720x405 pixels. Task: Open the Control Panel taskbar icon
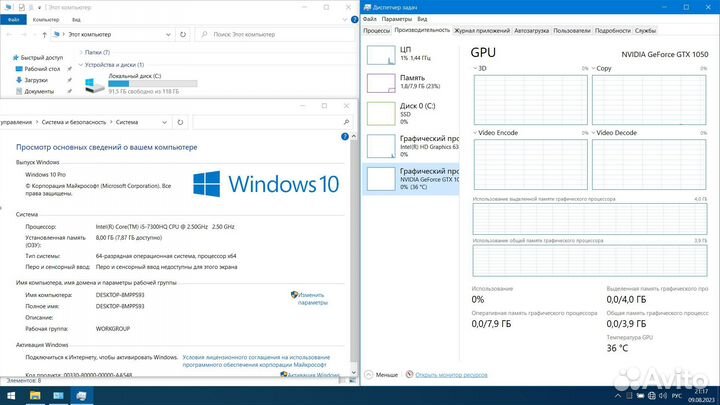(x=58, y=396)
